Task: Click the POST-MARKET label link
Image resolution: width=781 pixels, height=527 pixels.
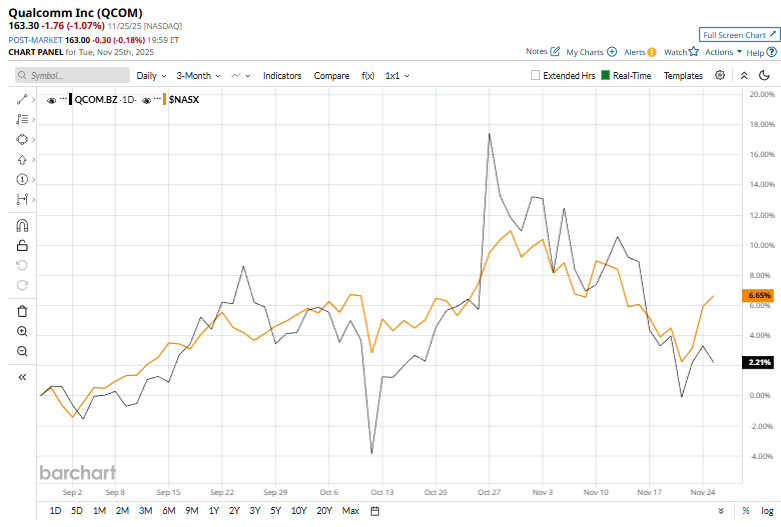Action: click(x=35, y=40)
